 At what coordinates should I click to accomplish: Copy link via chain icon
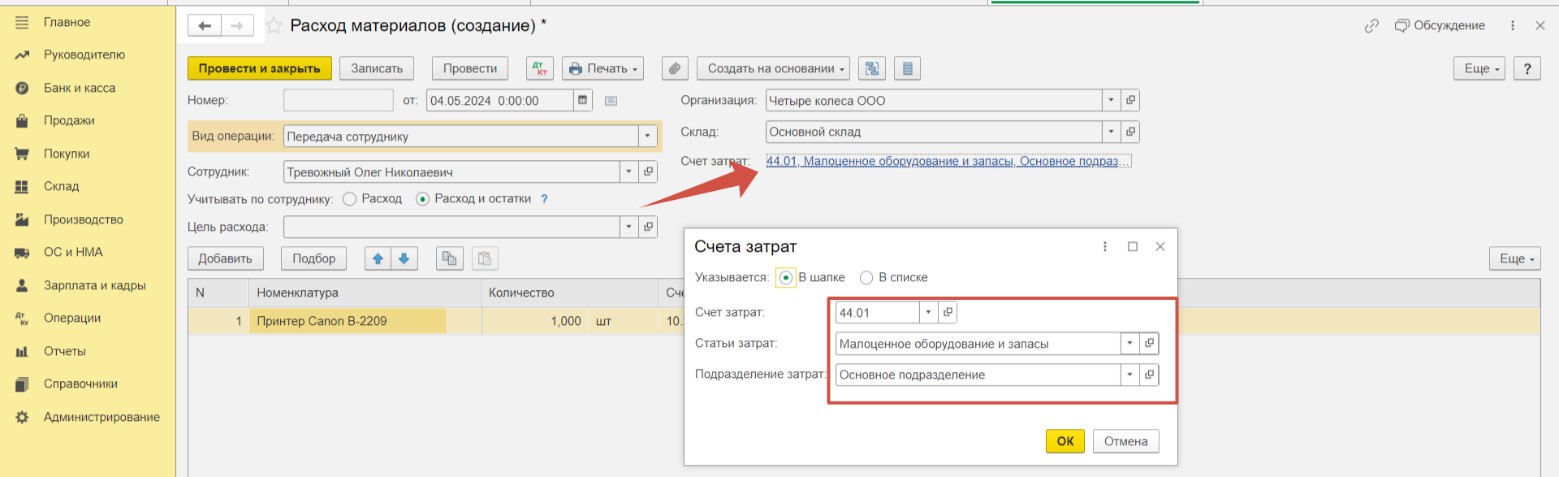(1372, 26)
